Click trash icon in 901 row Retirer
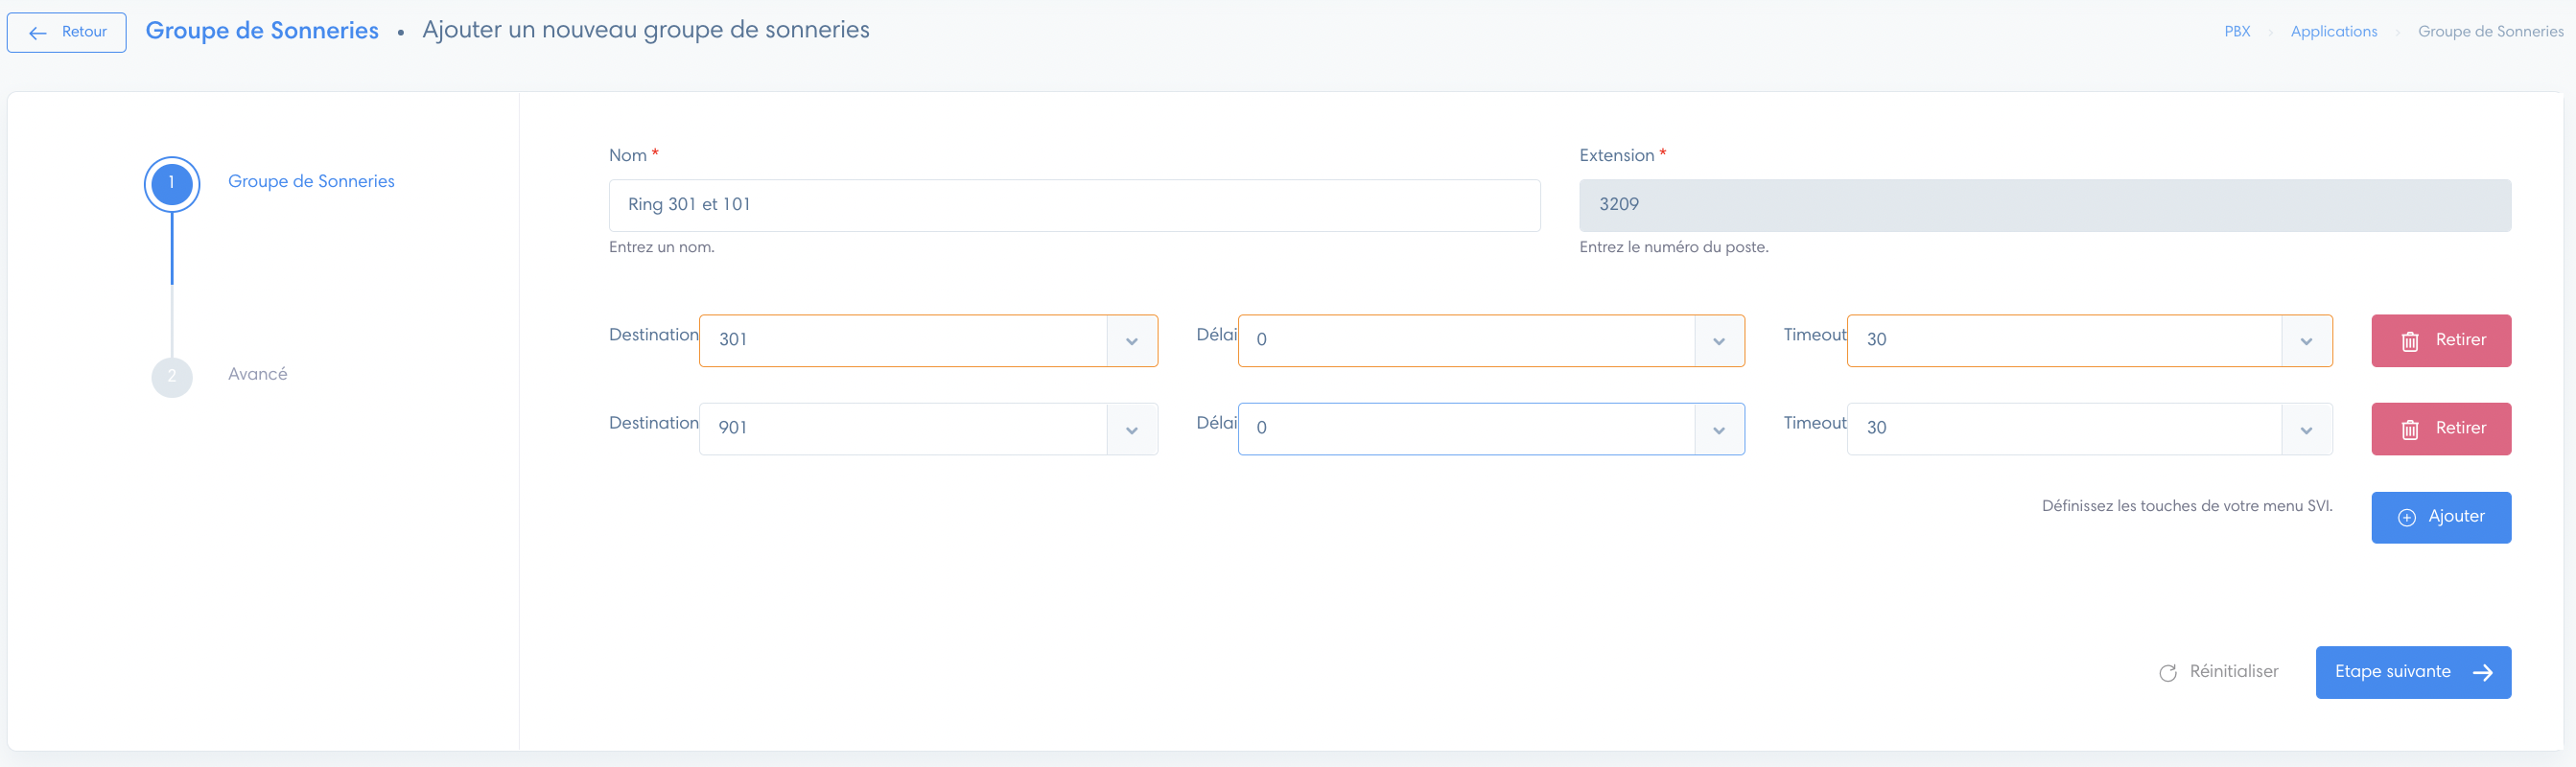This screenshot has height=767, width=2576. [x=2409, y=429]
